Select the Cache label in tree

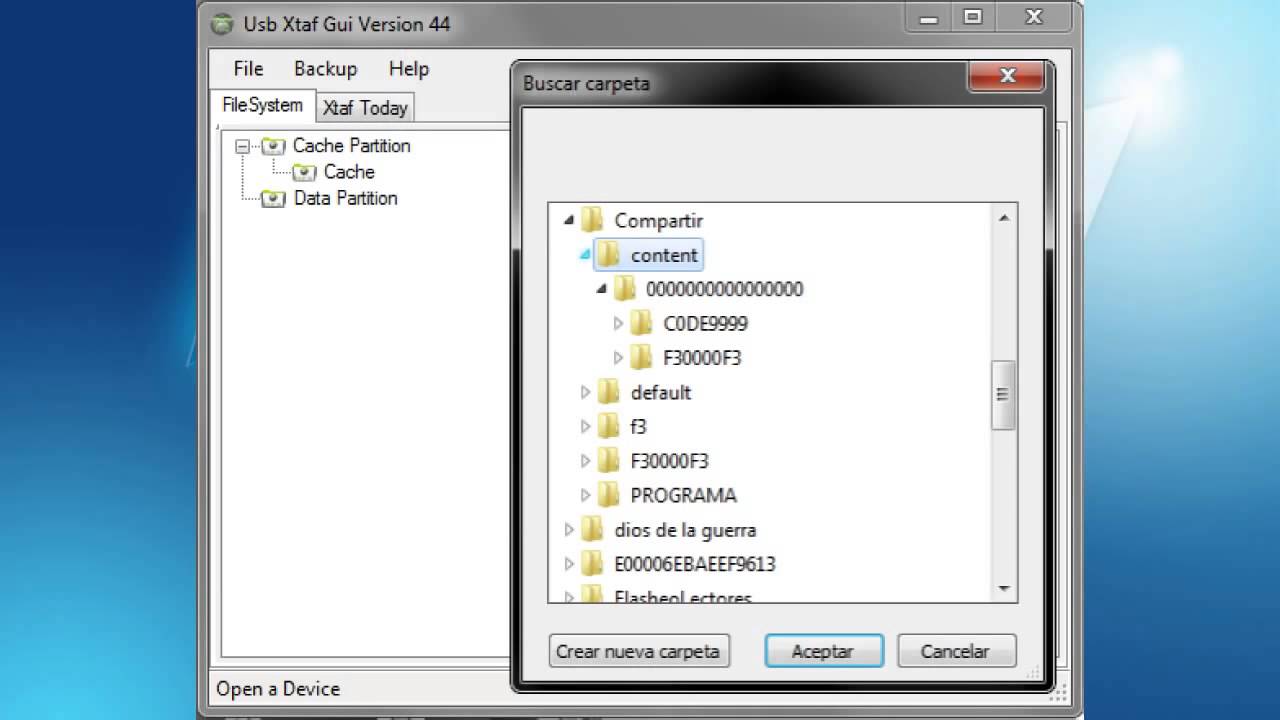349,172
